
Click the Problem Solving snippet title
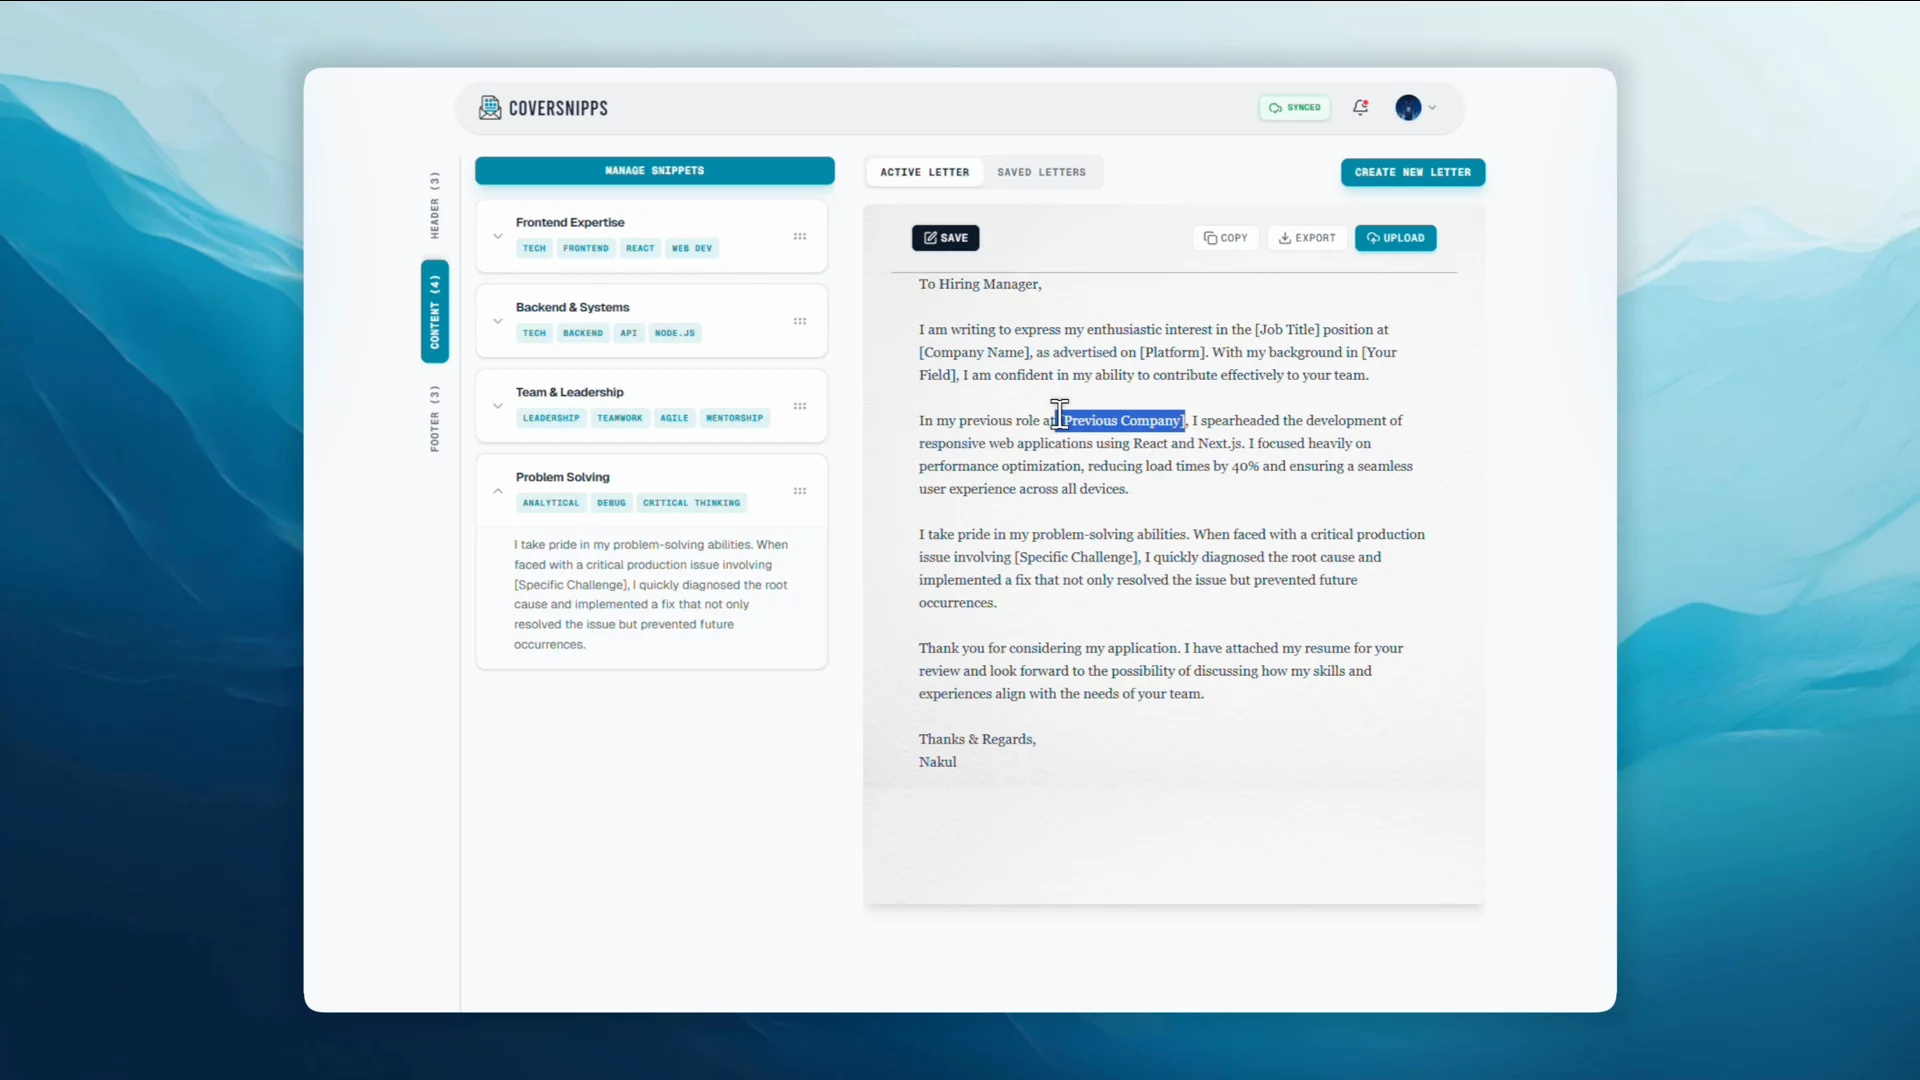tap(562, 477)
